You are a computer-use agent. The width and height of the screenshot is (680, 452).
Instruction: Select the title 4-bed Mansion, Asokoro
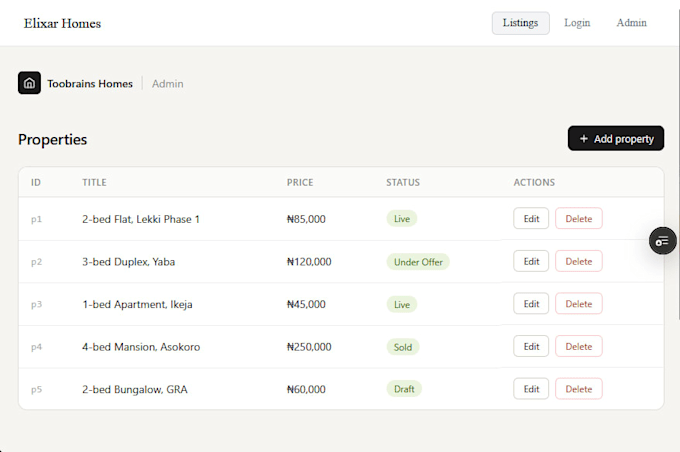[x=141, y=347]
